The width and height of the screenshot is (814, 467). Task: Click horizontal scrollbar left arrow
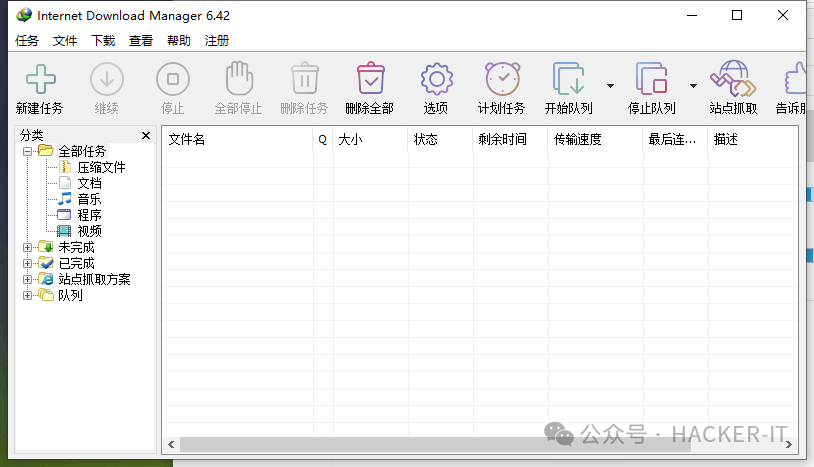coord(171,445)
